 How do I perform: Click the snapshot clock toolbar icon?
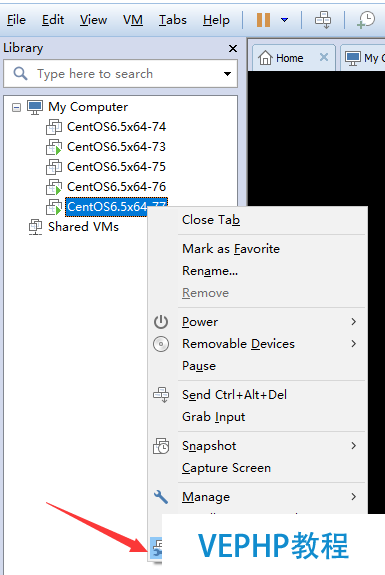click(366, 20)
